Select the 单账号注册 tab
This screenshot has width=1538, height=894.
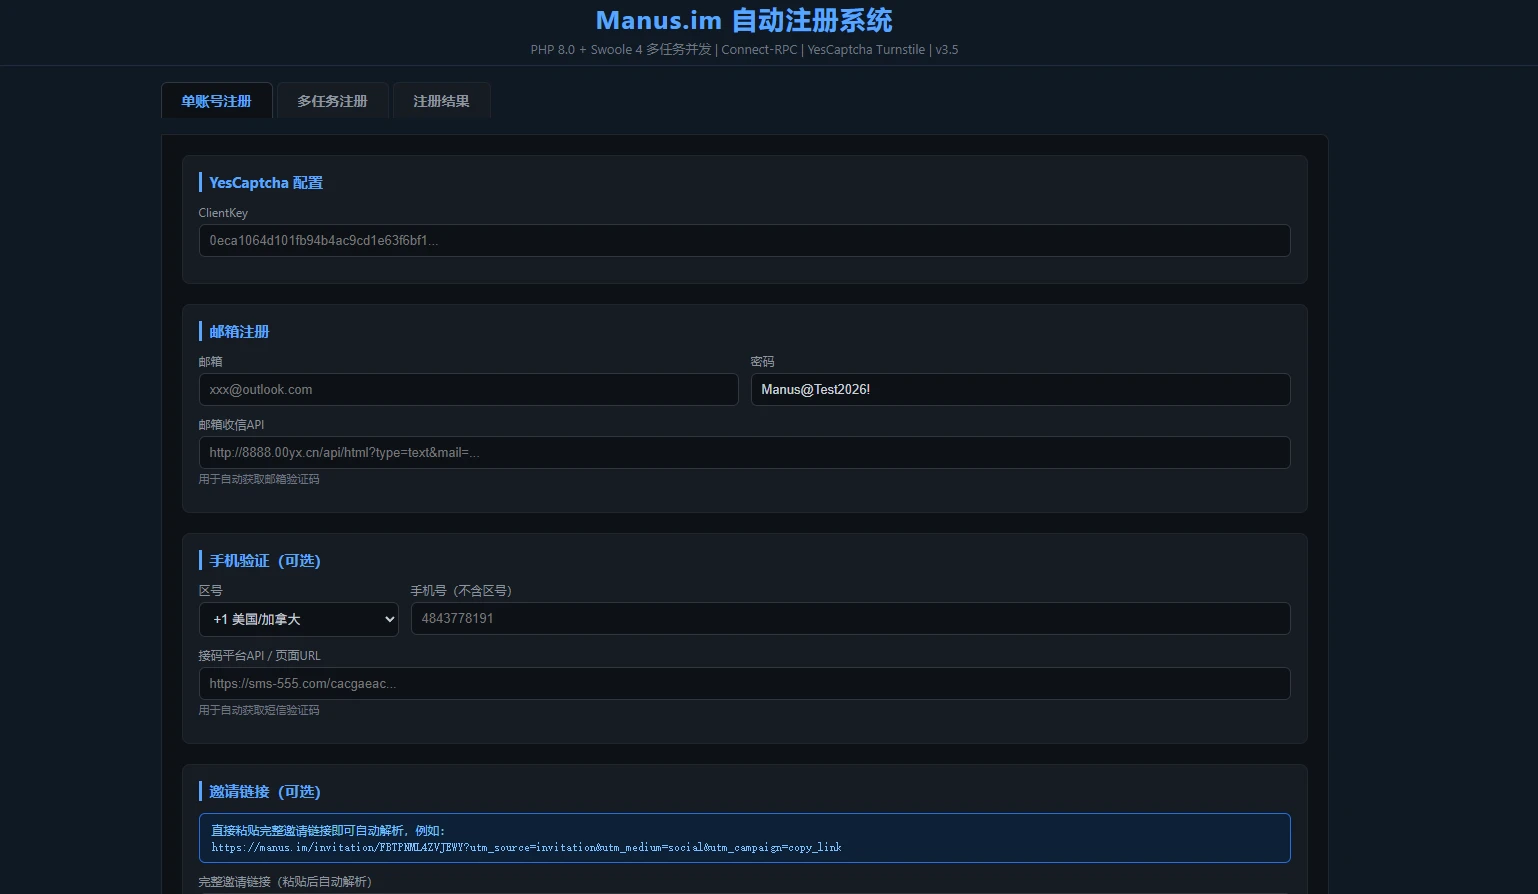click(x=216, y=100)
